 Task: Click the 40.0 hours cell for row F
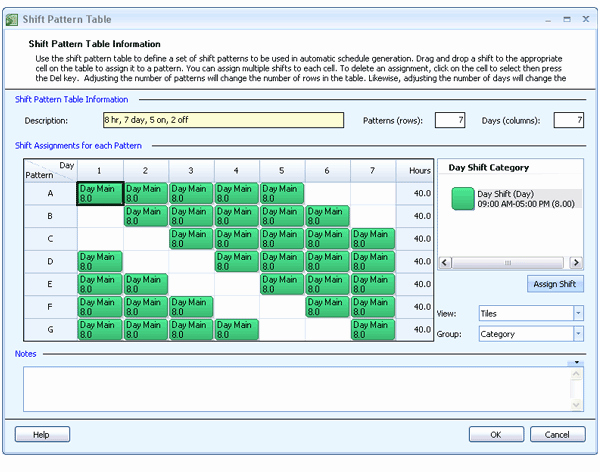(415, 307)
